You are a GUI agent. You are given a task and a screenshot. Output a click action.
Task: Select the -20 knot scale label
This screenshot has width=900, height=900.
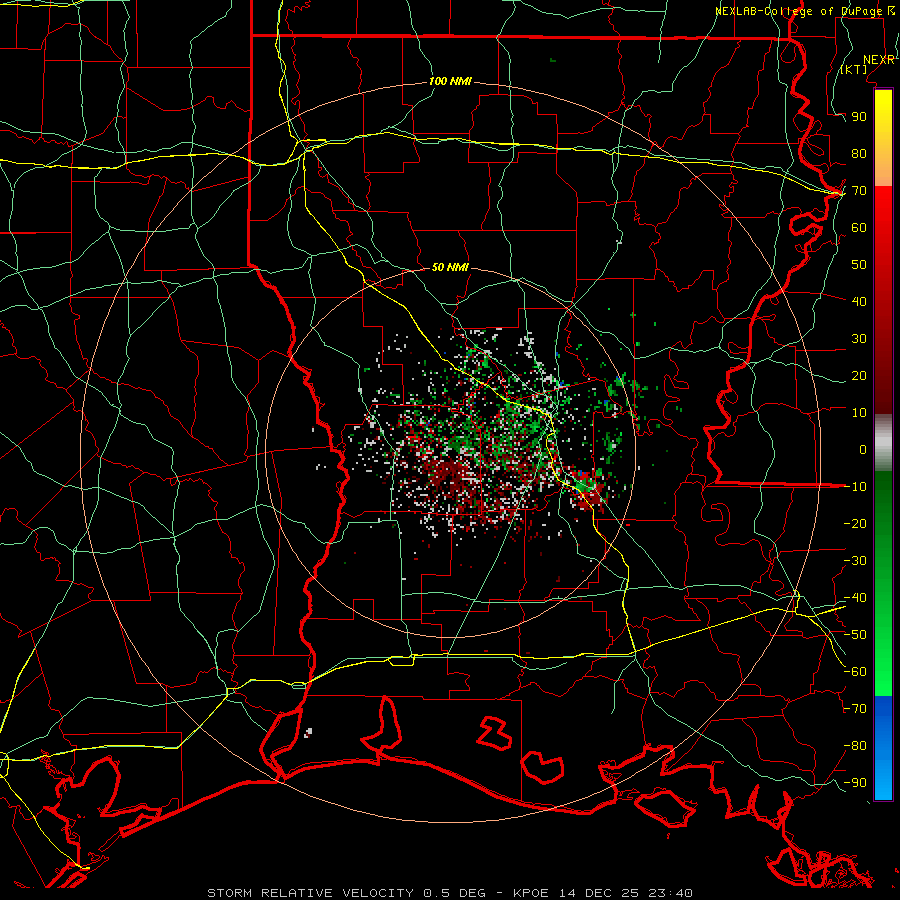[x=855, y=523]
